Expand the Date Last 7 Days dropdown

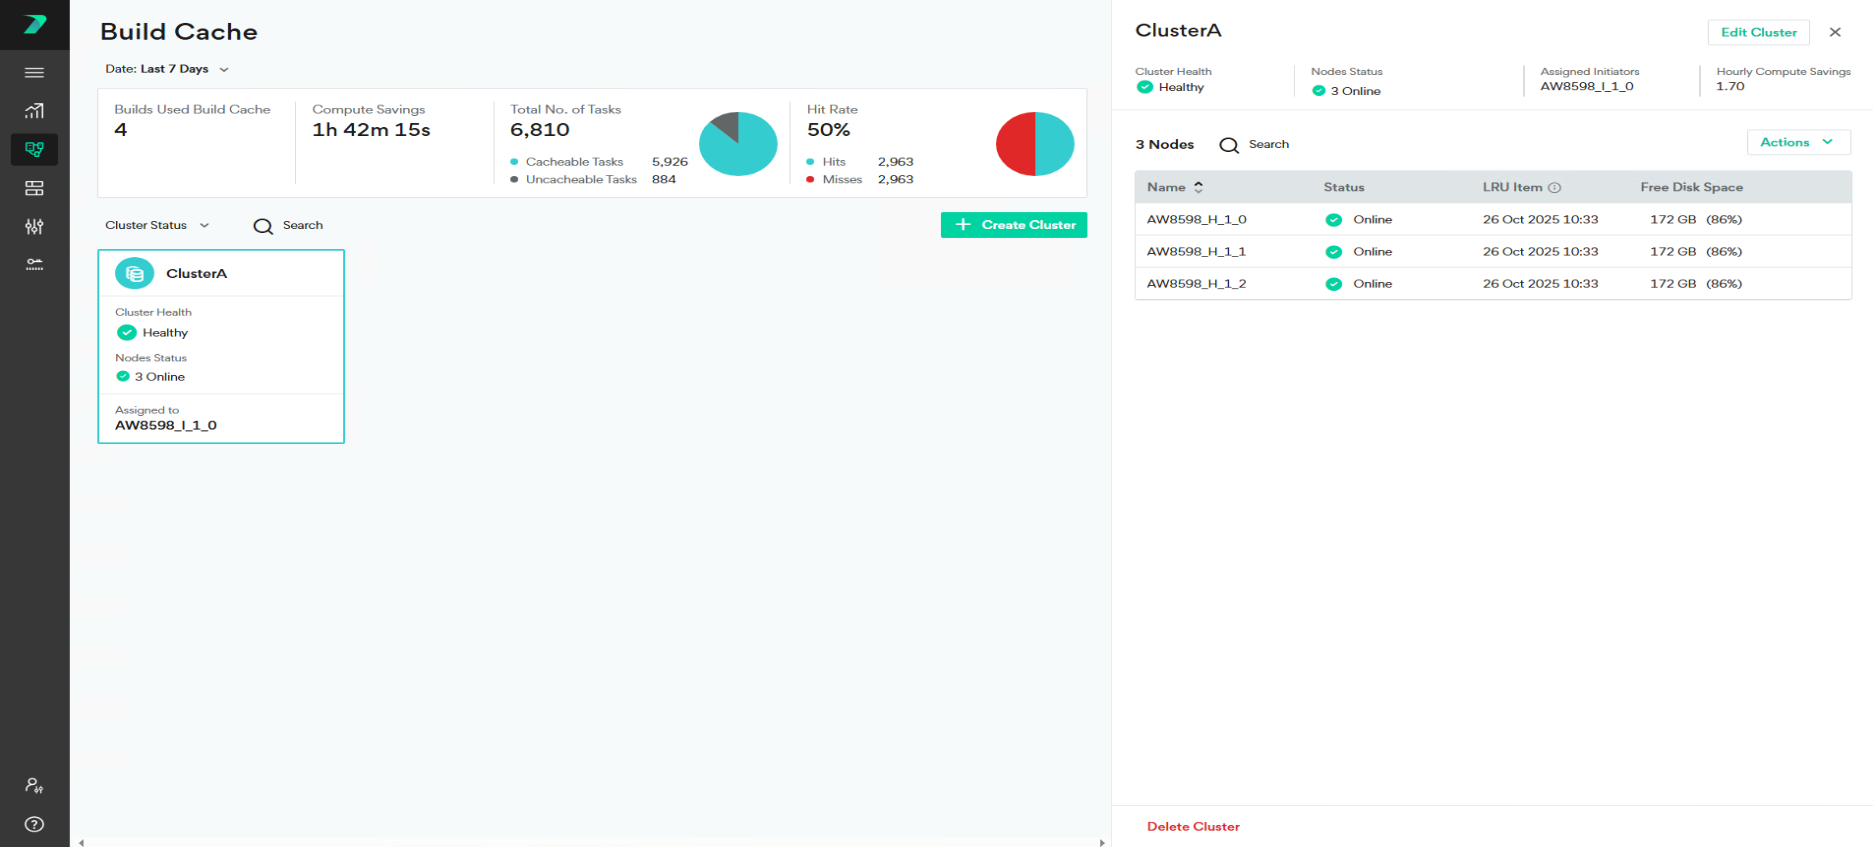(x=167, y=69)
